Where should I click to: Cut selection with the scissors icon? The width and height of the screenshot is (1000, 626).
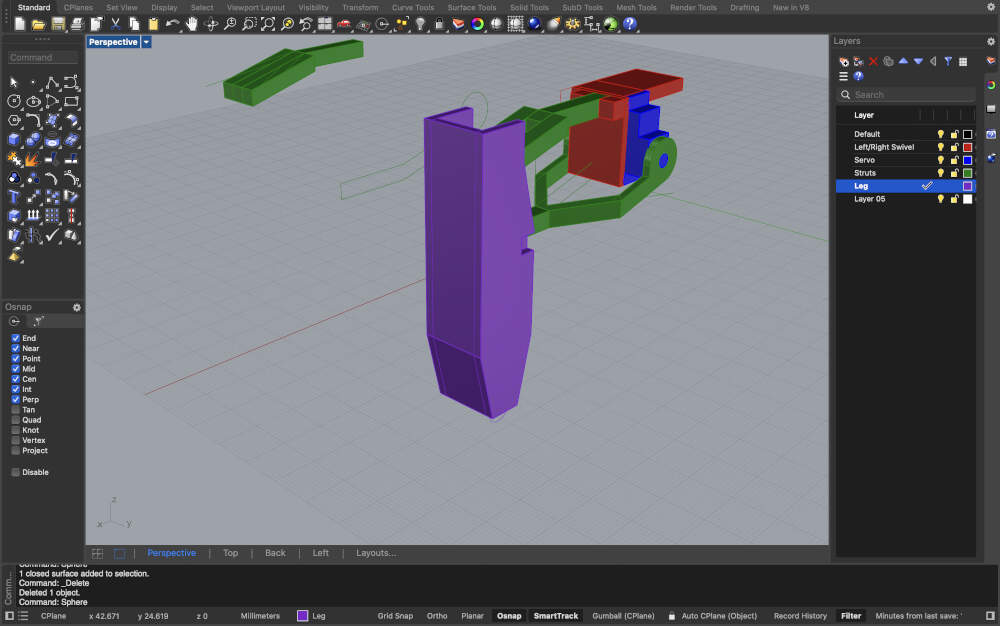point(115,24)
